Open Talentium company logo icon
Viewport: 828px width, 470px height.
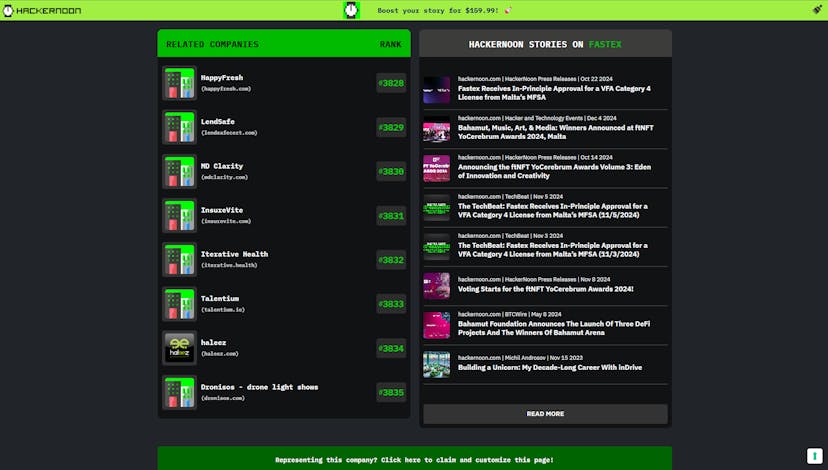pos(180,304)
